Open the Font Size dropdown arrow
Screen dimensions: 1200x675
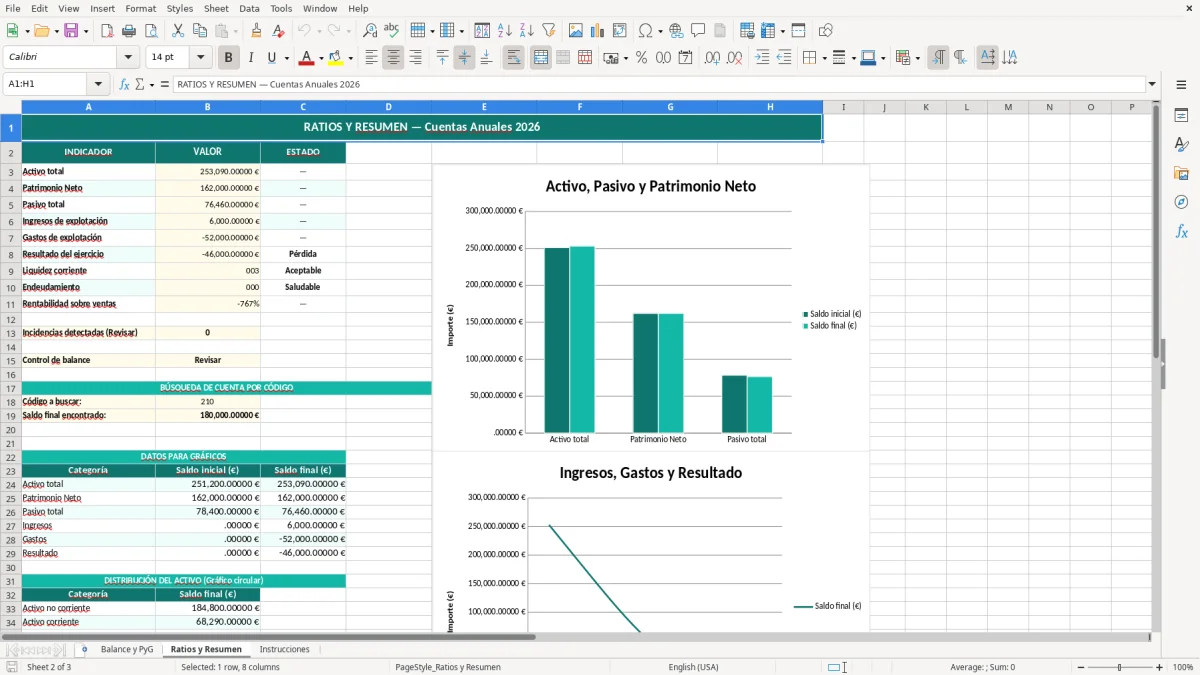tap(201, 58)
